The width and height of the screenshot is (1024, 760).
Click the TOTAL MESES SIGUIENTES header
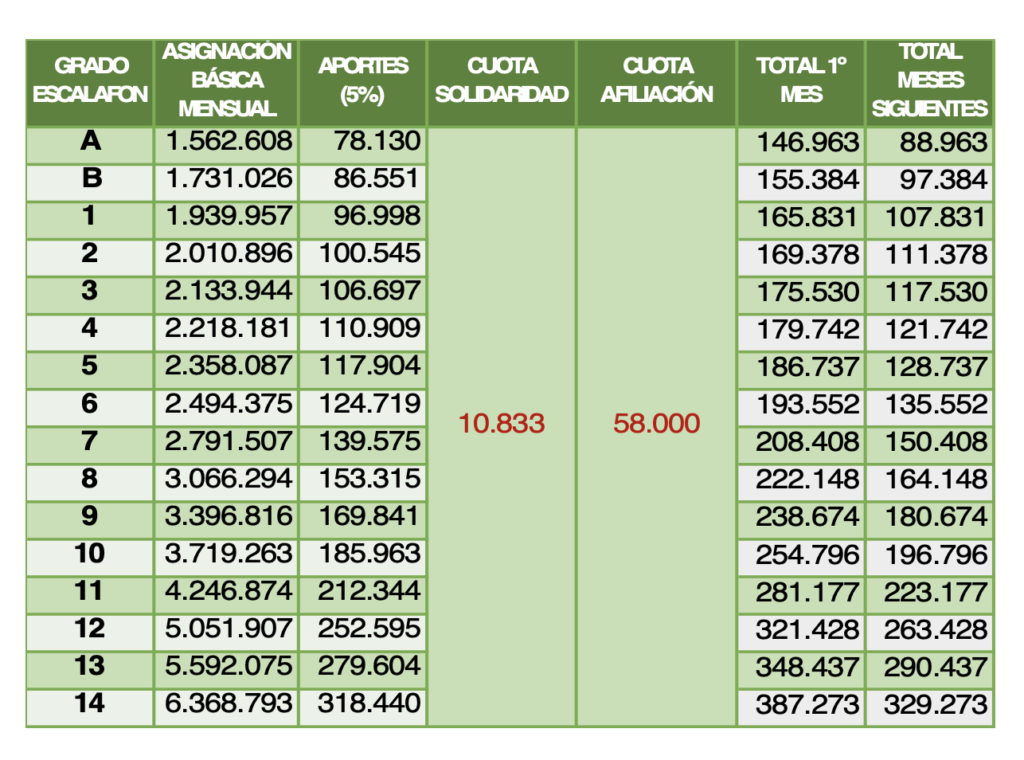pyautogui.click(x=929, y=80)
